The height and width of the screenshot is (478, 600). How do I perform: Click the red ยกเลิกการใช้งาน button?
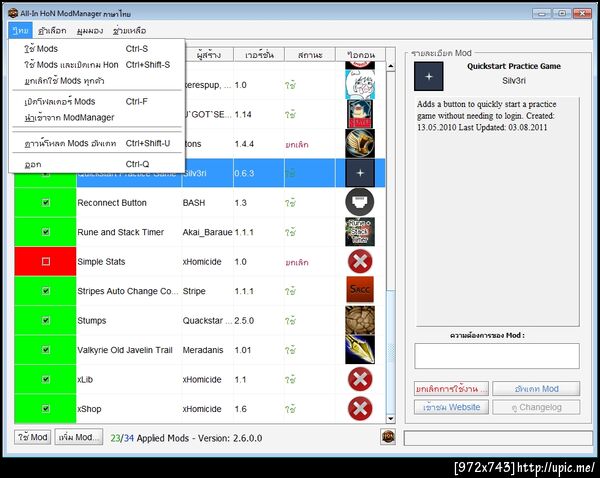[x=451, y=389]
